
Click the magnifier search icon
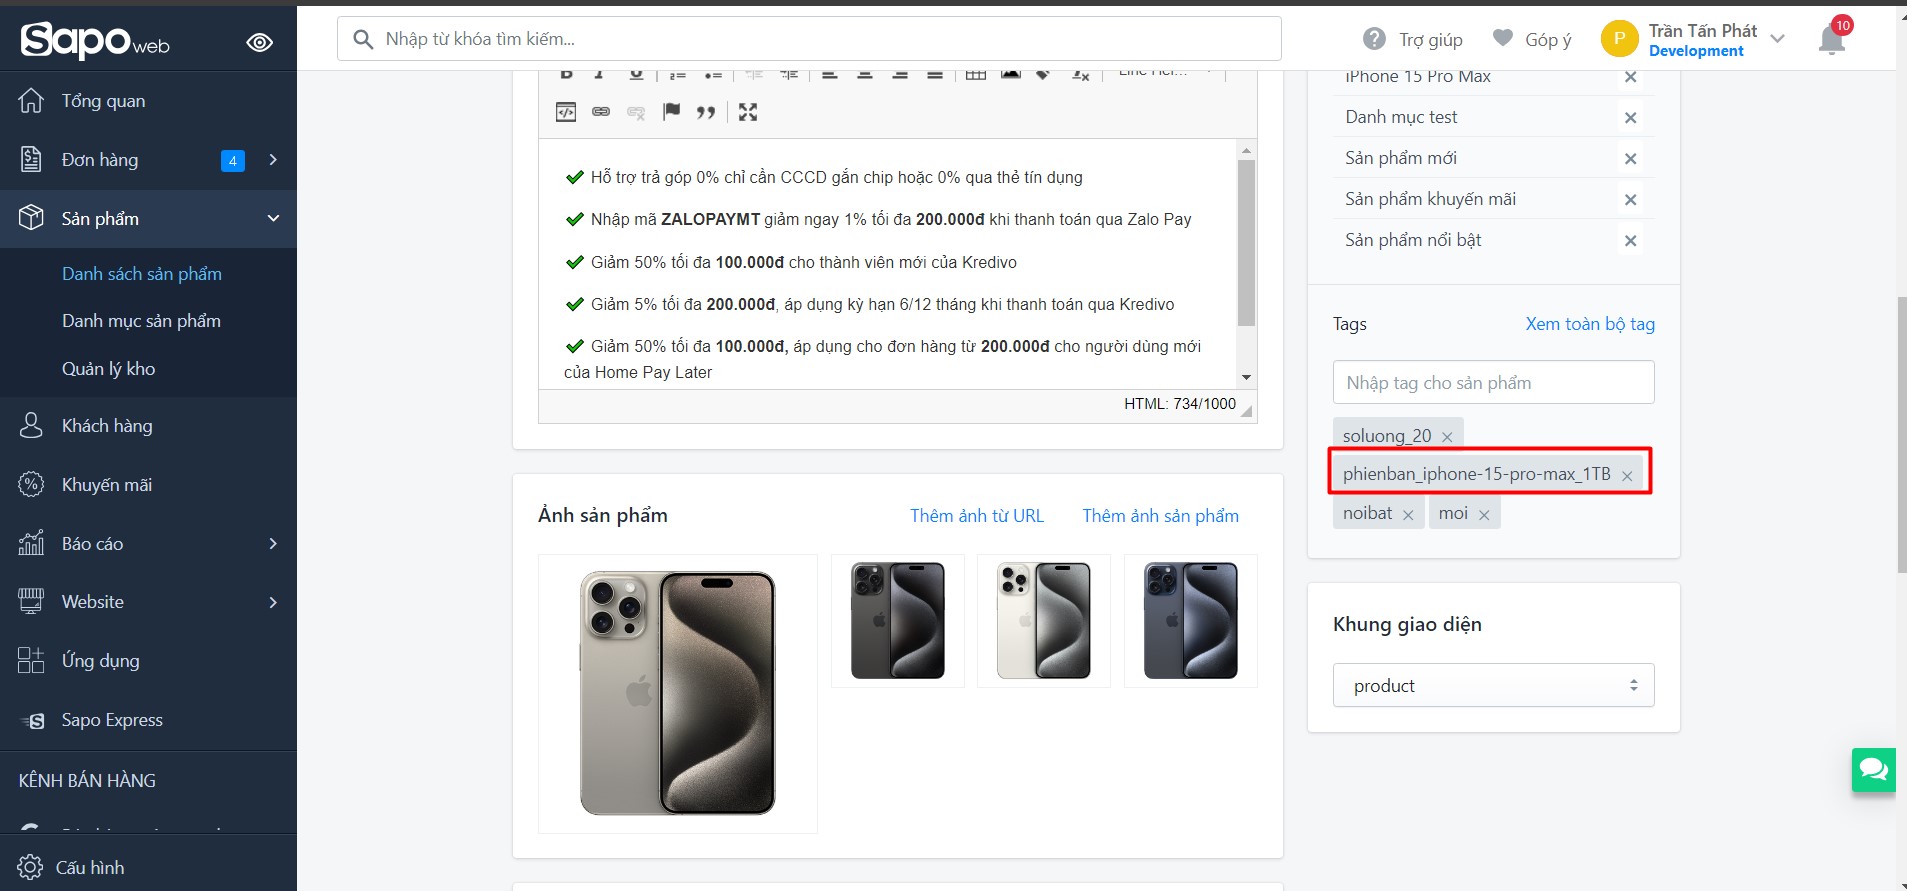point(364,39)
